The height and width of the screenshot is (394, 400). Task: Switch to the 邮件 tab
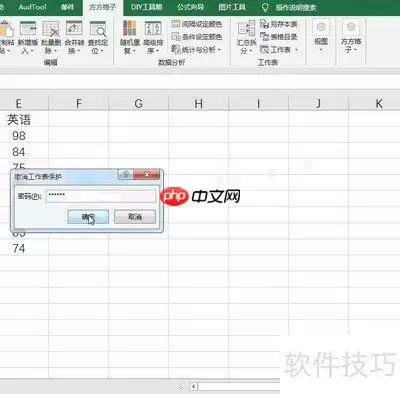[68, 7]
